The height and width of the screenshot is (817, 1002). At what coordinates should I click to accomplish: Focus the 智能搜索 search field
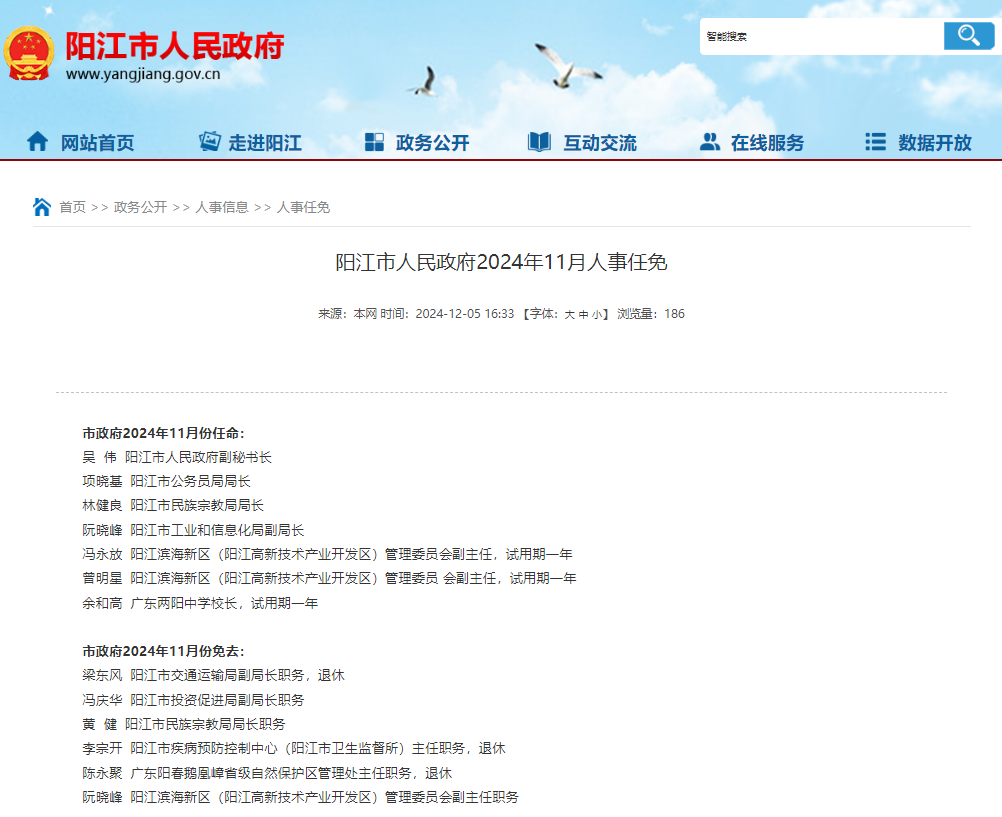(822, 36)
